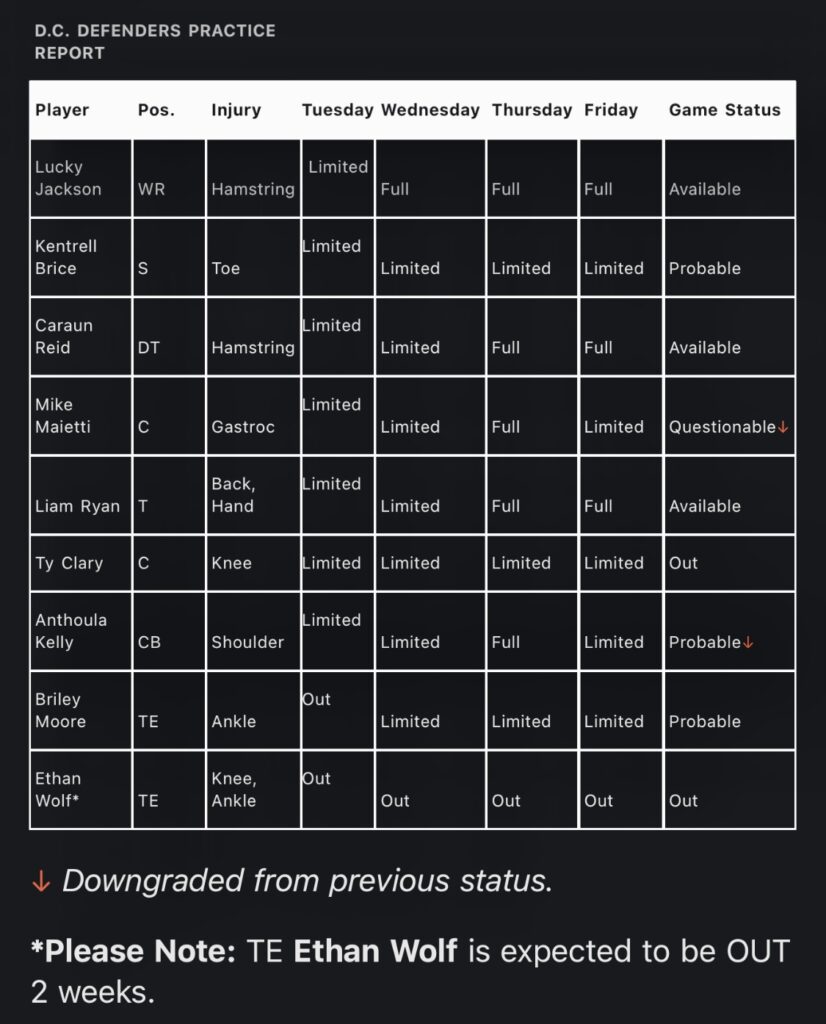Click the downgrade arrow beside Anthoula Kelly's Probable
The image size is (826, 1024).
click(748, 643)
